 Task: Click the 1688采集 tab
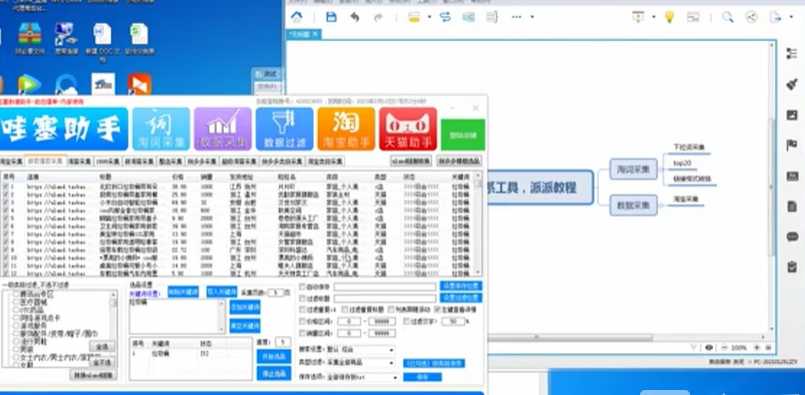(x=107, y=161)
